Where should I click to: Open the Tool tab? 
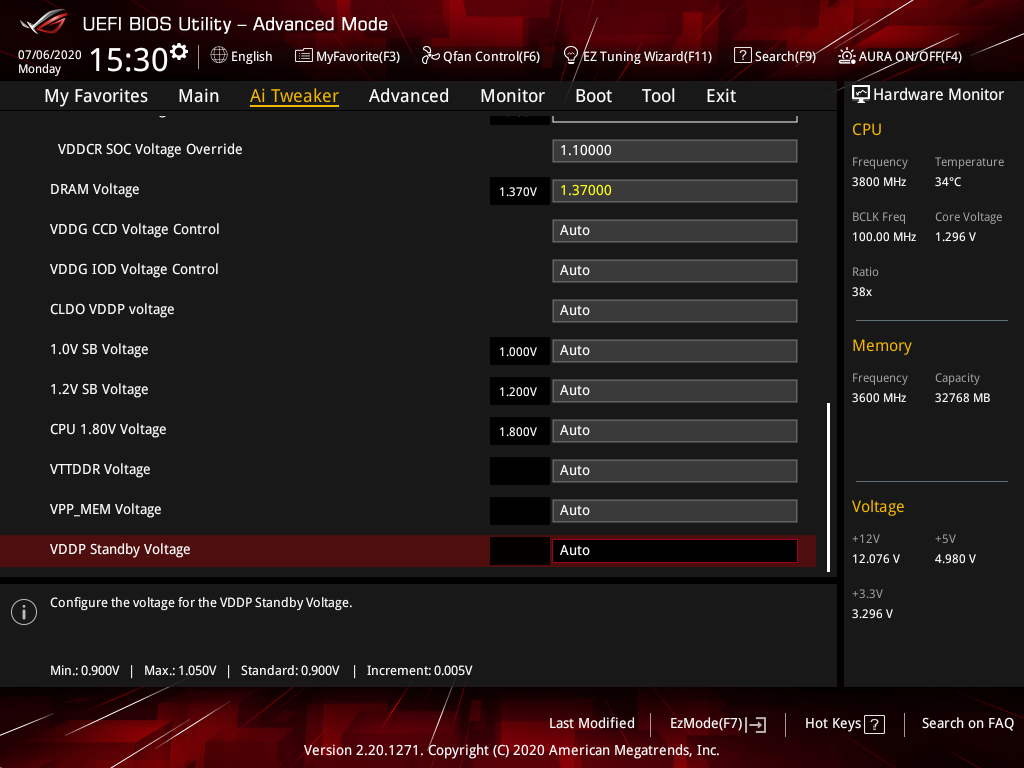coord(658,96)
